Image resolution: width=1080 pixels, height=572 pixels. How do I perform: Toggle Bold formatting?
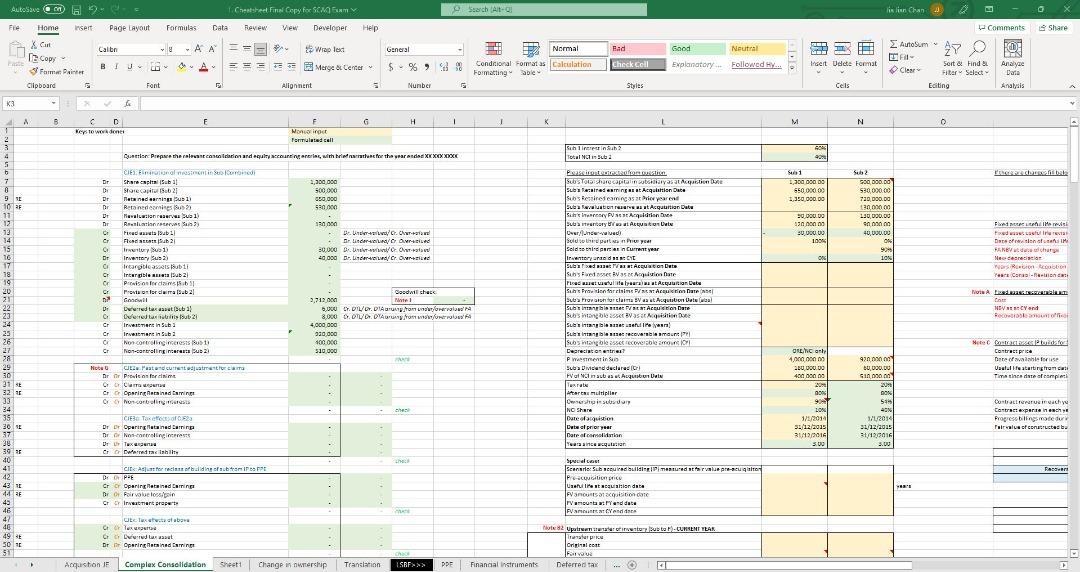click(103, 67)
